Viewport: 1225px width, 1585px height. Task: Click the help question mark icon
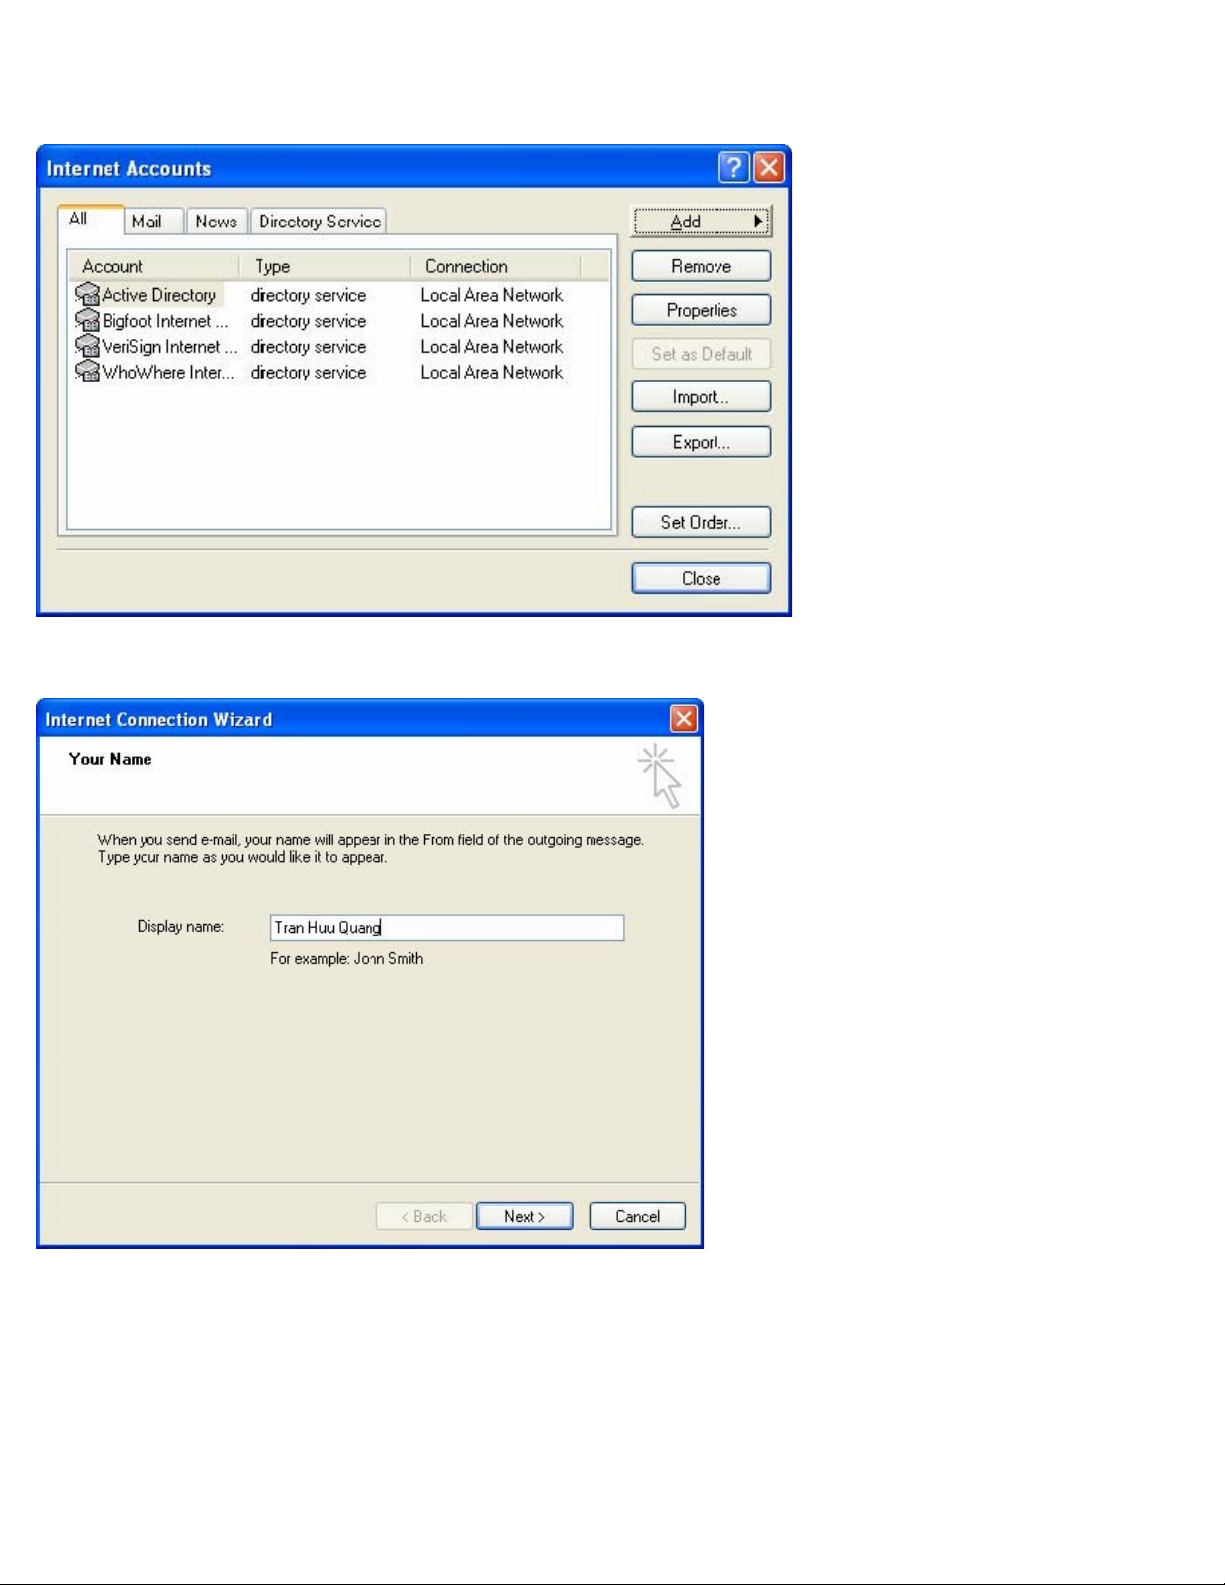click(x=733, y=168)
